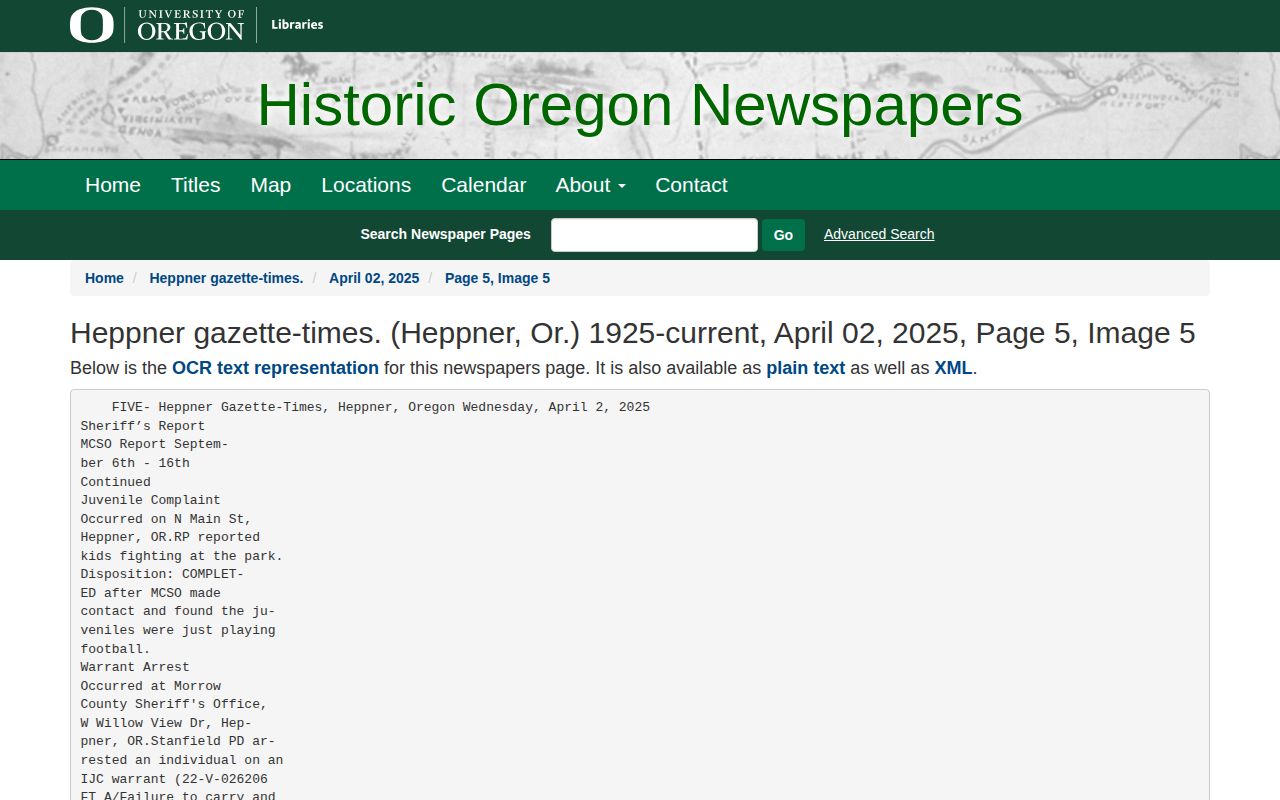Click the 'Warrant Arrest' OCR line

[x=135, y=667]
